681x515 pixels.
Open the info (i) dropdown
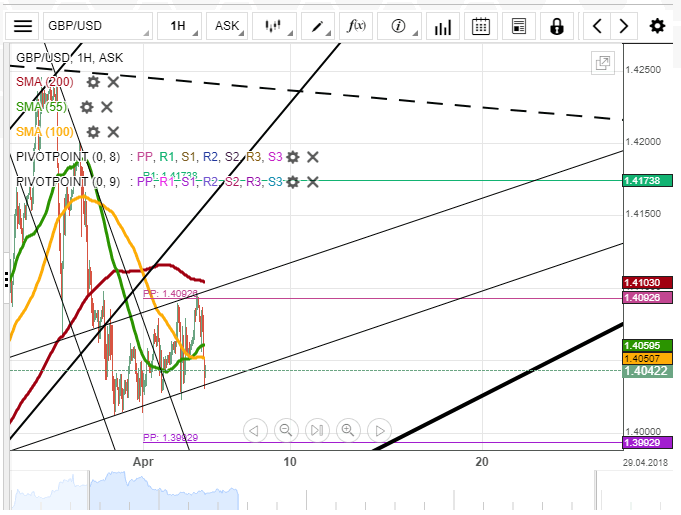[400, 26]
